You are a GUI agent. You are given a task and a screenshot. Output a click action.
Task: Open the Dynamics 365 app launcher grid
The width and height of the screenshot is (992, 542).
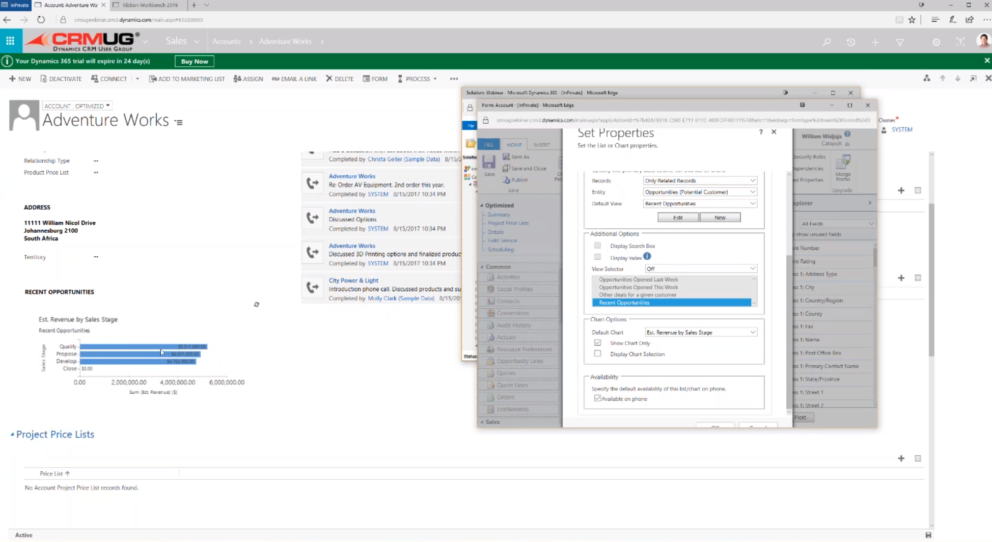point(10,41)
